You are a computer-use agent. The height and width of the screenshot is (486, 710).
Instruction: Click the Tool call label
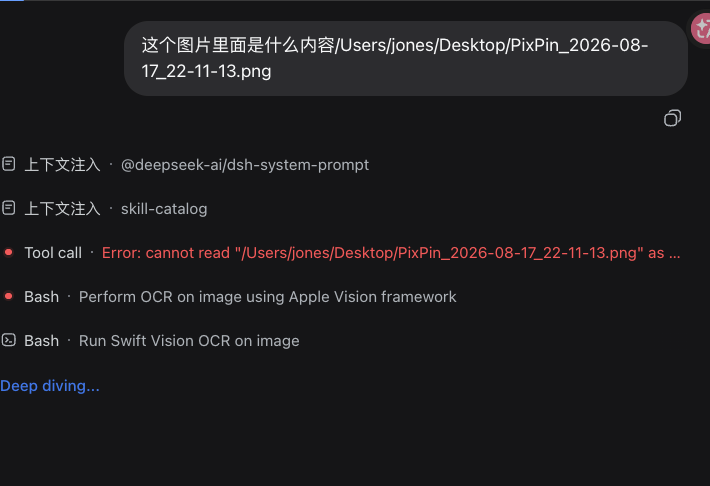coord(53,253)
